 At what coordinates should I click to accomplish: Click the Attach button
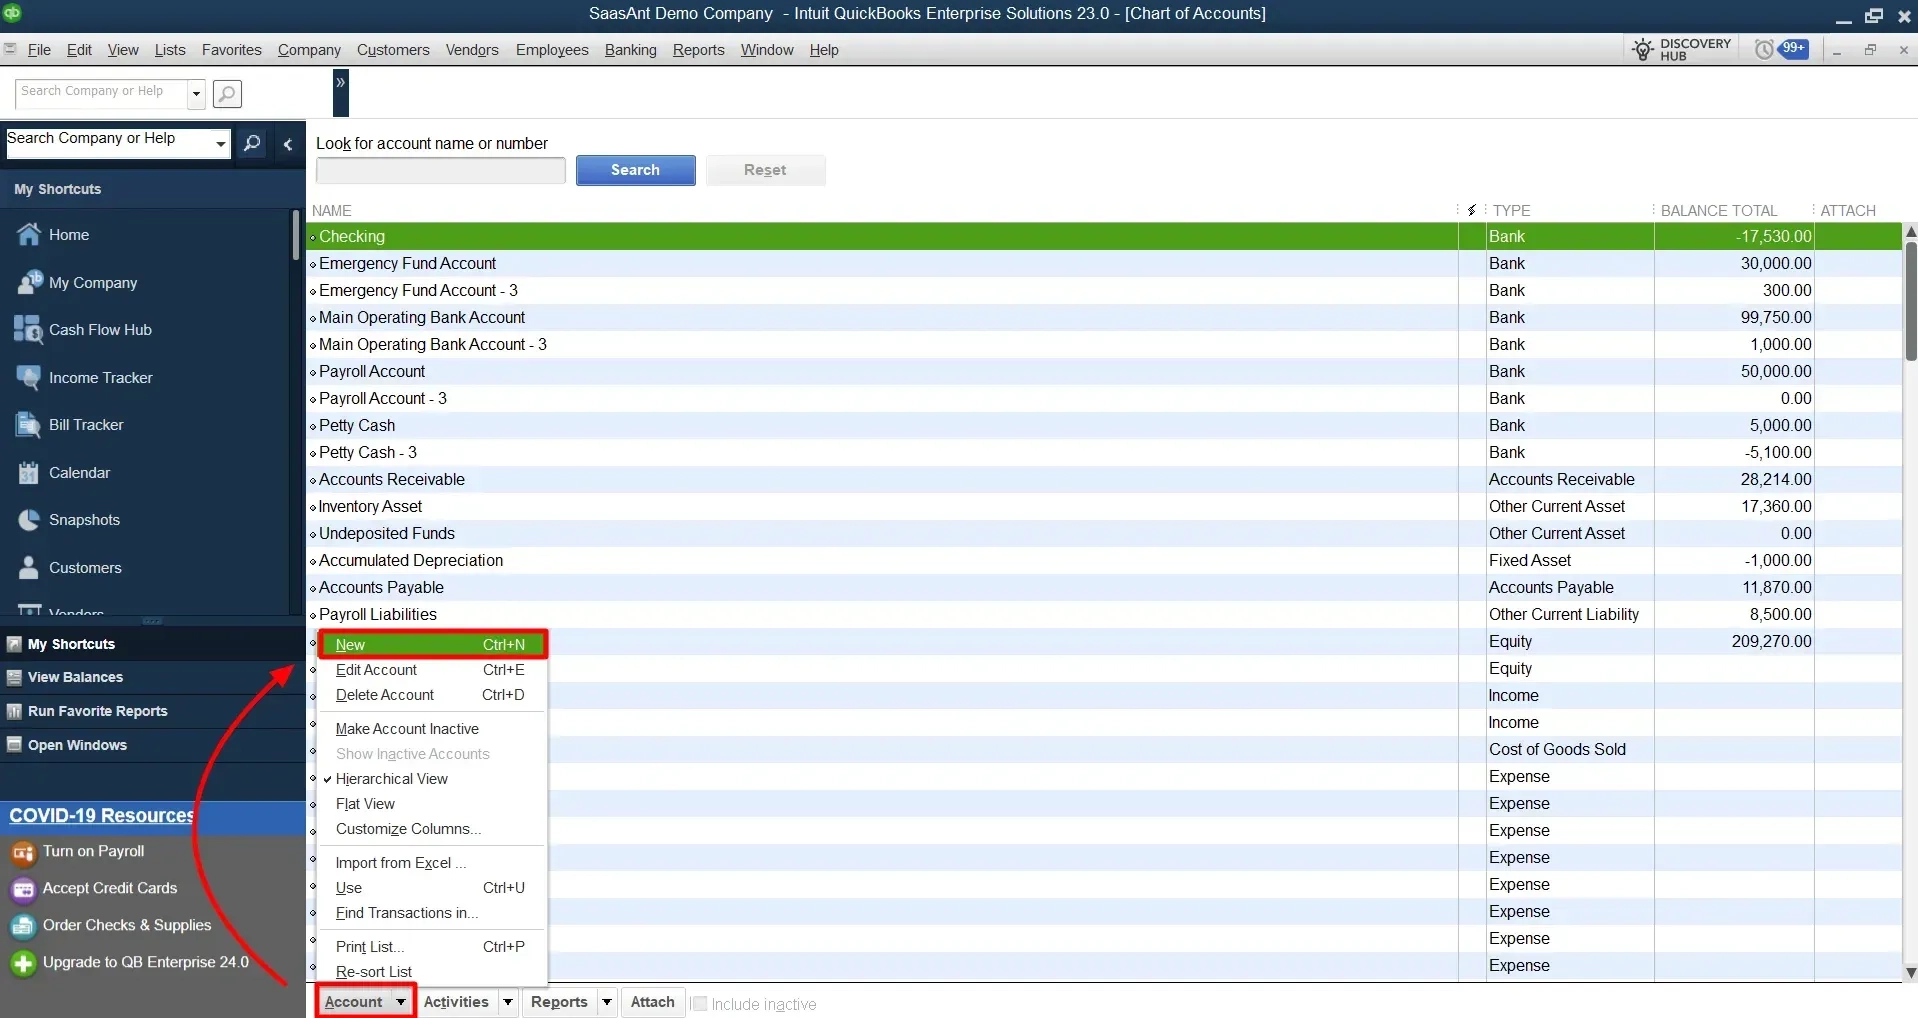pos(652,1002)
